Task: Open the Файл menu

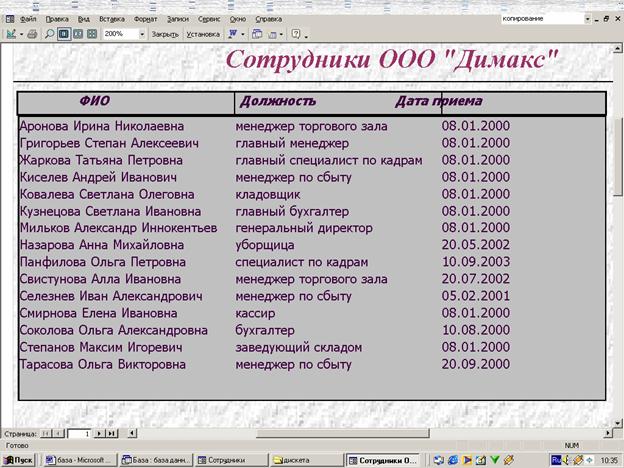Action: coord(28,19)
